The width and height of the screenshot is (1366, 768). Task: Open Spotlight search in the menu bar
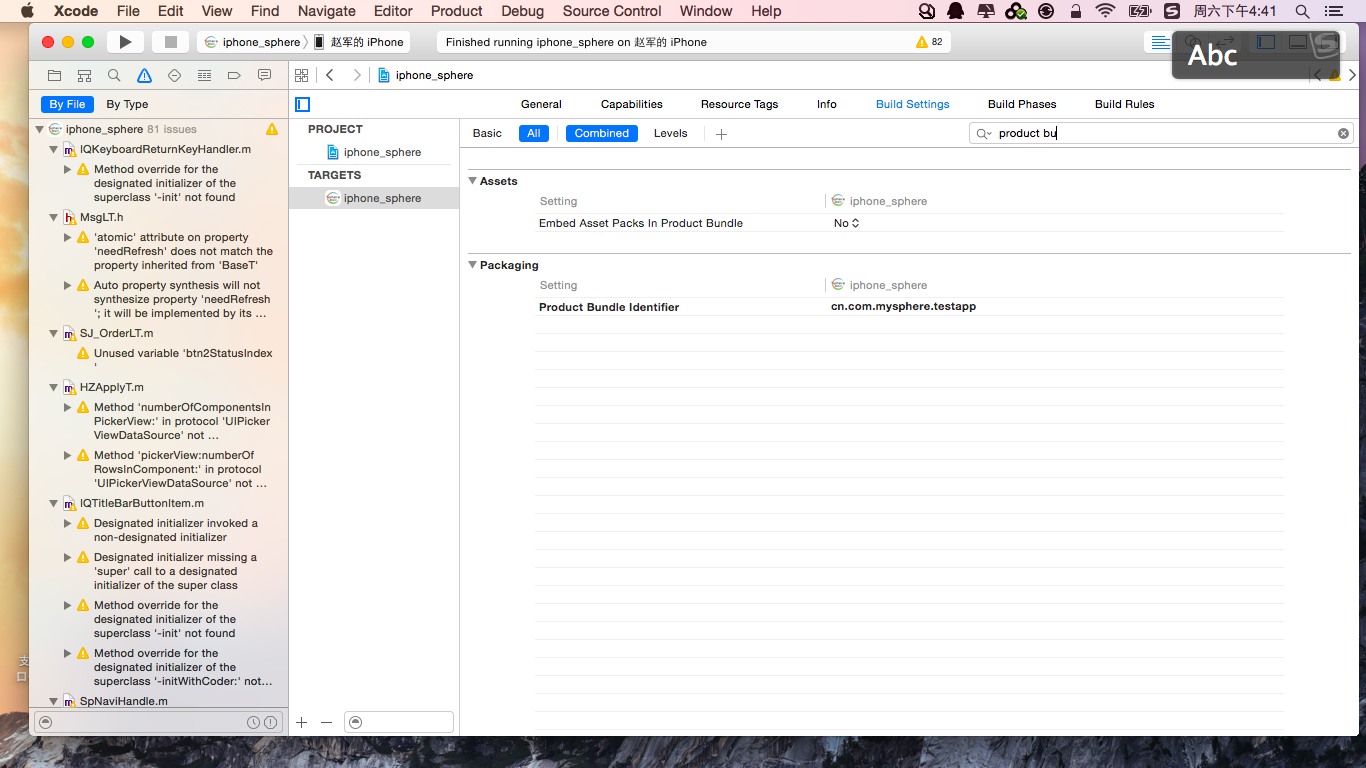1302,11
